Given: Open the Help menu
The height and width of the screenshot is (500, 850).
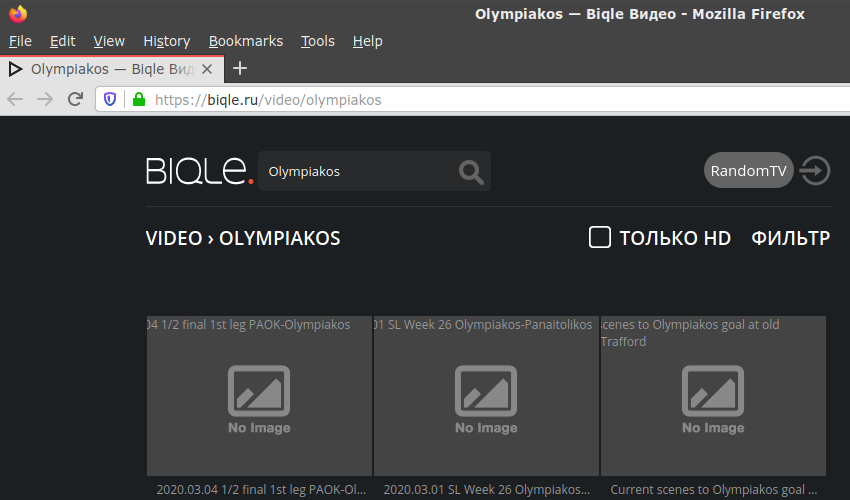Looking at the screenshot, I should 368,41.
